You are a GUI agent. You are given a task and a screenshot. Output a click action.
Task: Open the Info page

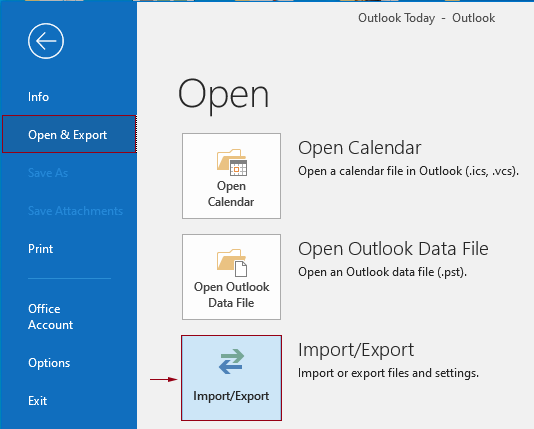pyautogui.click(x=38, y=97)
